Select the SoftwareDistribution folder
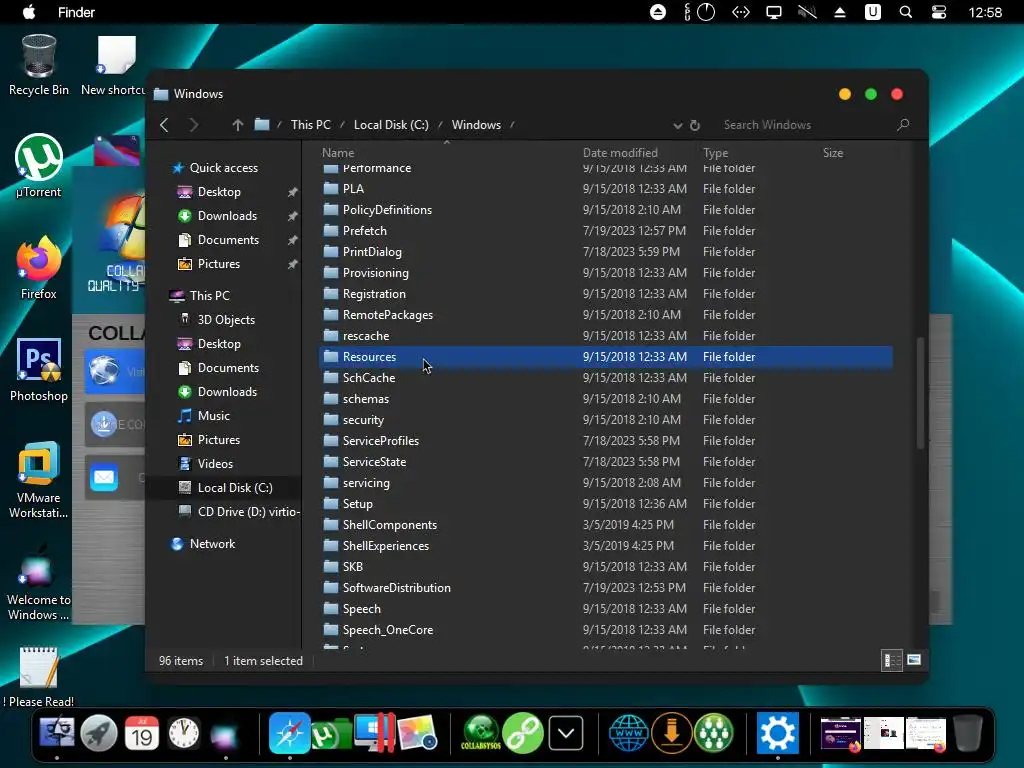The height and width of the screenshot is (768, 1024). click(x=605, y=588)
